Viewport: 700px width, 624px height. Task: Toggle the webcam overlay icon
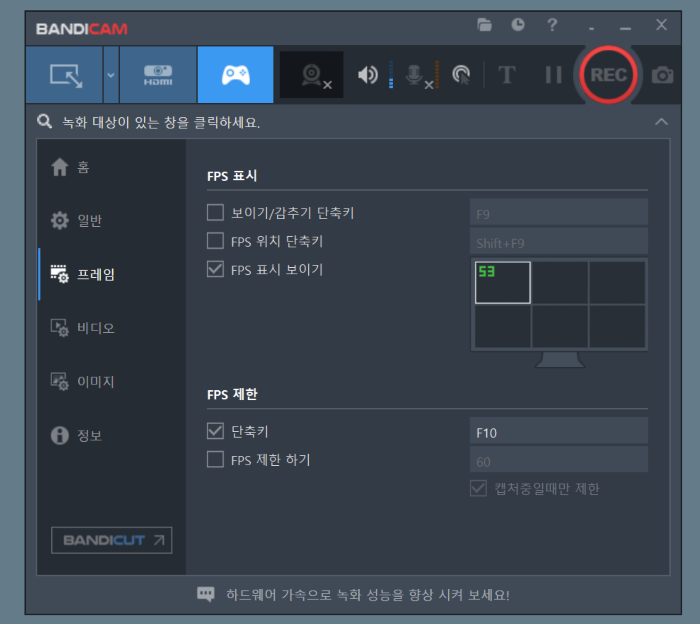tap(312, 75)
